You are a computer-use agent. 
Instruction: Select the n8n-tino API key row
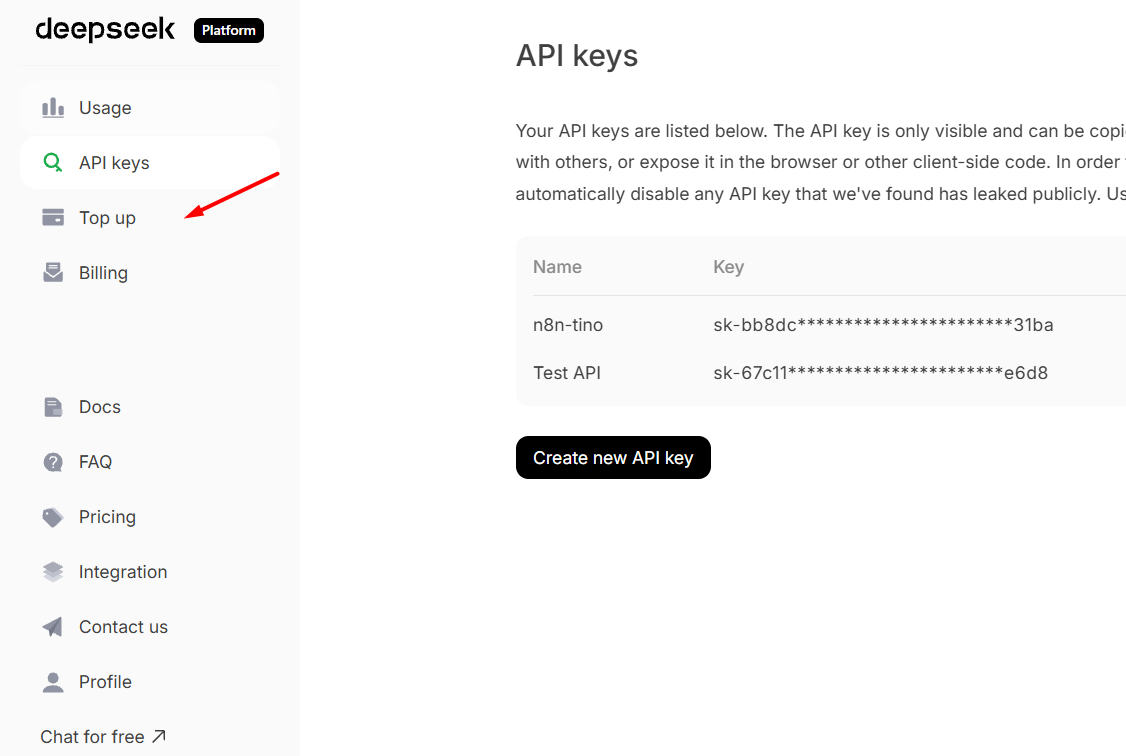568,325
